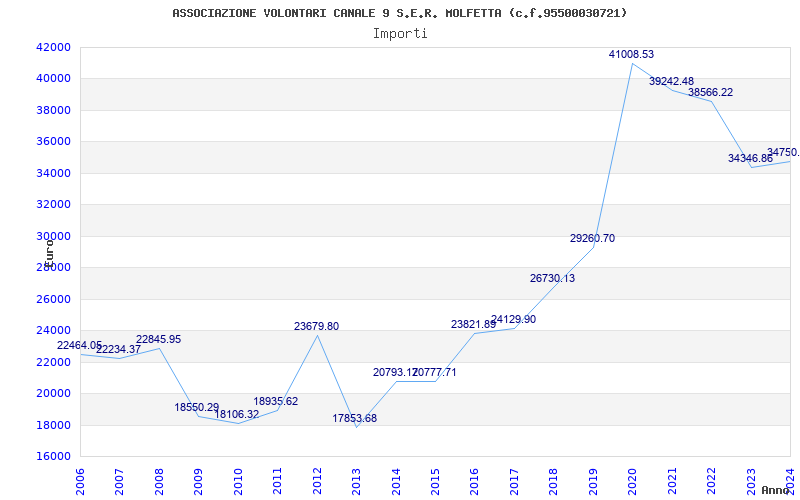Click data label 29260.70
Screen dimensions: 800x500
592,238
